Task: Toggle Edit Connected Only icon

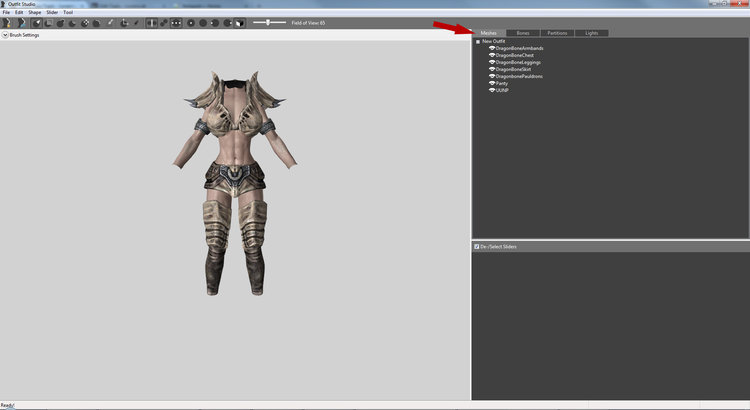Action: [164, 23]
